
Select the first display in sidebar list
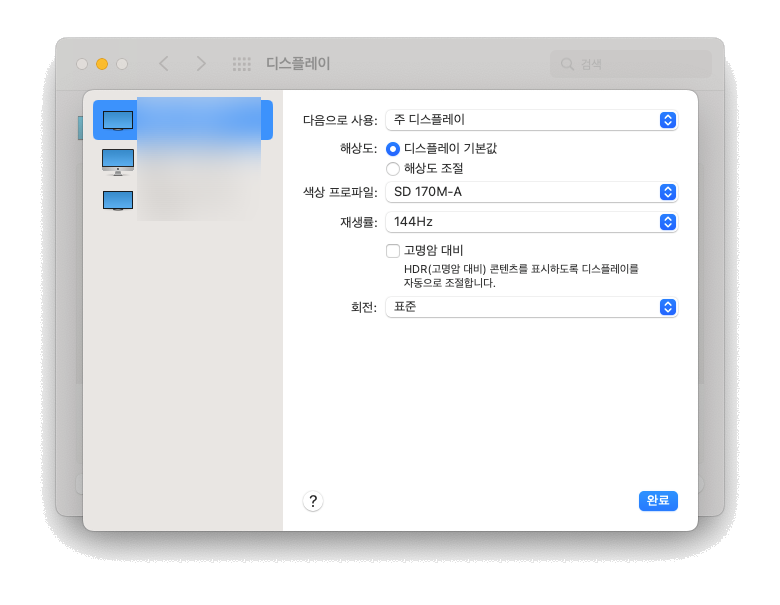pos(183,120)
